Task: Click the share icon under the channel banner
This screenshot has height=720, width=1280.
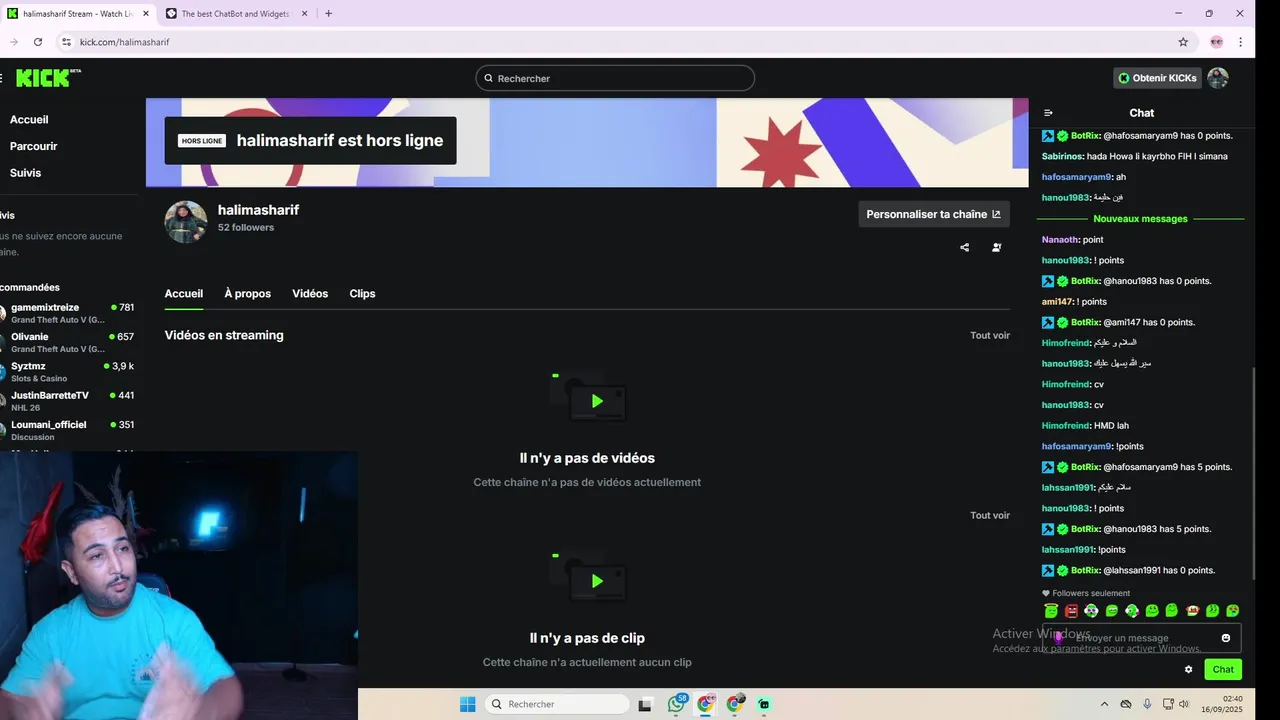Action: (x=964, y=247)
